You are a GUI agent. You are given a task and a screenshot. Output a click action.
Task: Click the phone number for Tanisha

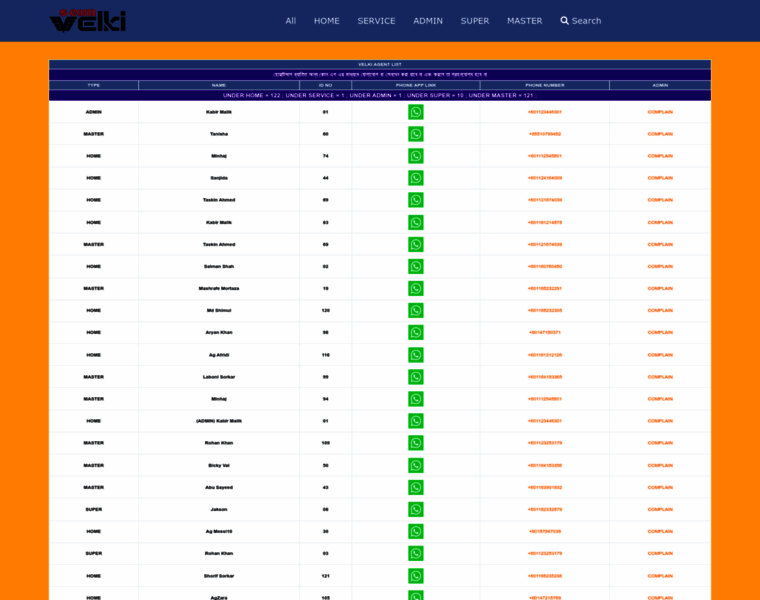[x=545, y=134]
